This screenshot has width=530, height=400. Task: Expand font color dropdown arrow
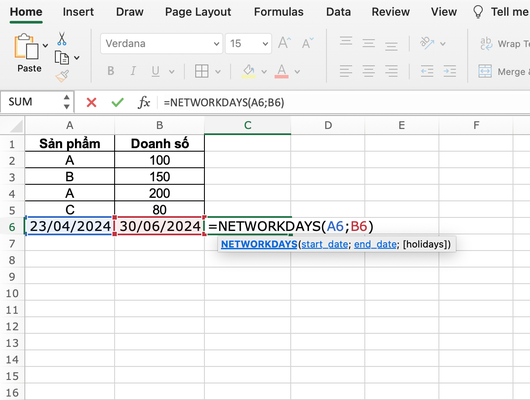coord(297,72)
